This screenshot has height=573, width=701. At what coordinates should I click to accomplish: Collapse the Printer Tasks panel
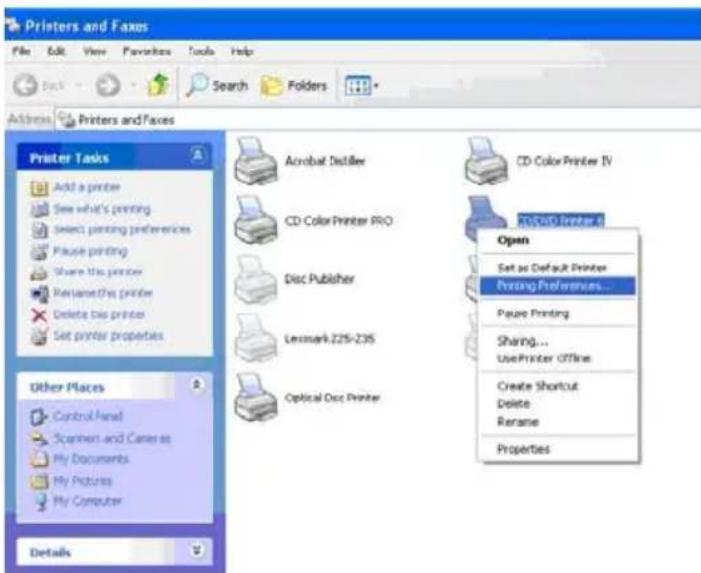pyautogui.click(x=197, y=156)
